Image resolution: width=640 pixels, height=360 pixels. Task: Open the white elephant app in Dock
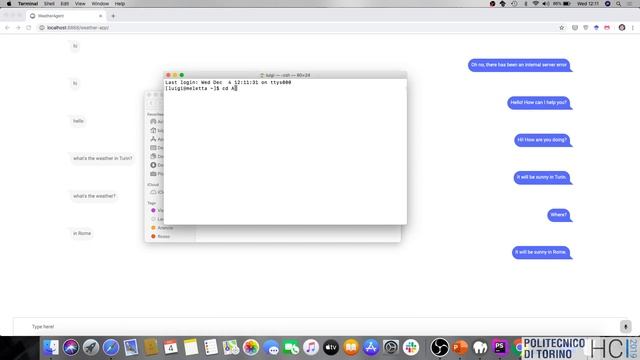(480, 347)
